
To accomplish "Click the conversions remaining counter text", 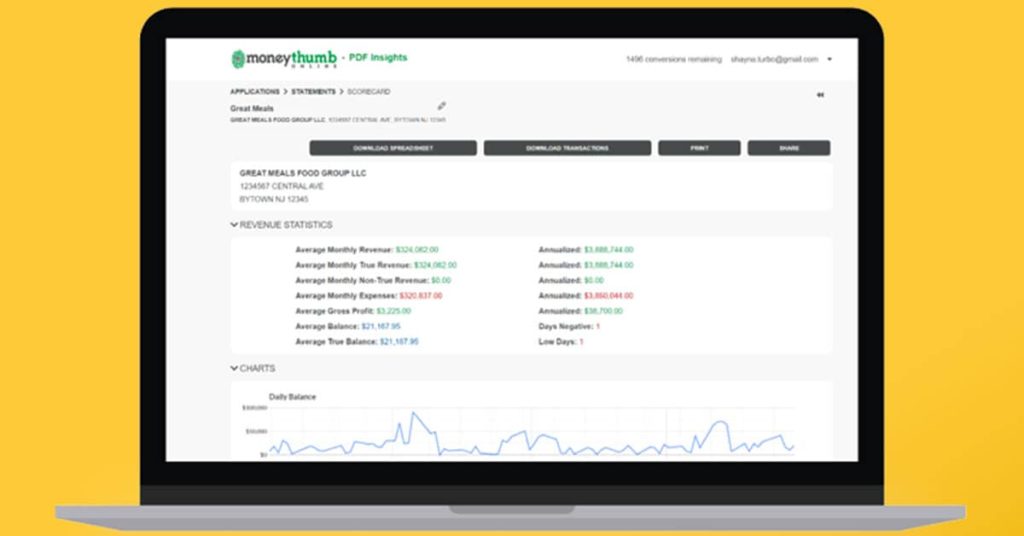I will click(x=673, y=60).
